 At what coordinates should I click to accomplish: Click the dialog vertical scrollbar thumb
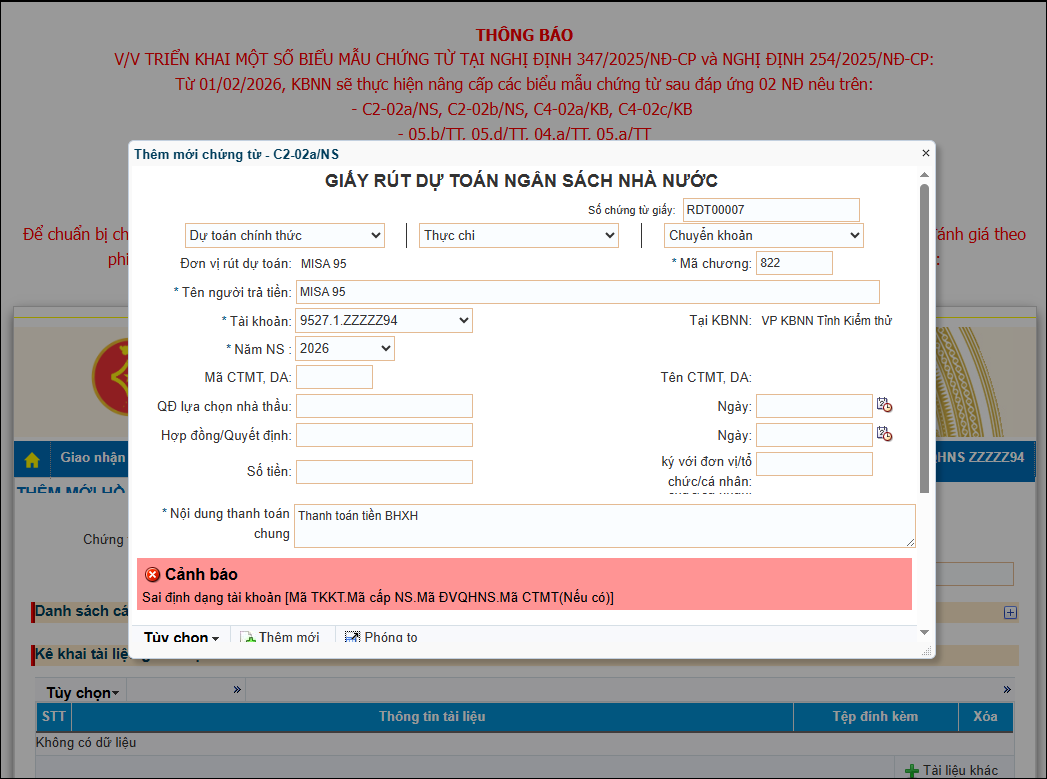(x=924, y=338)
